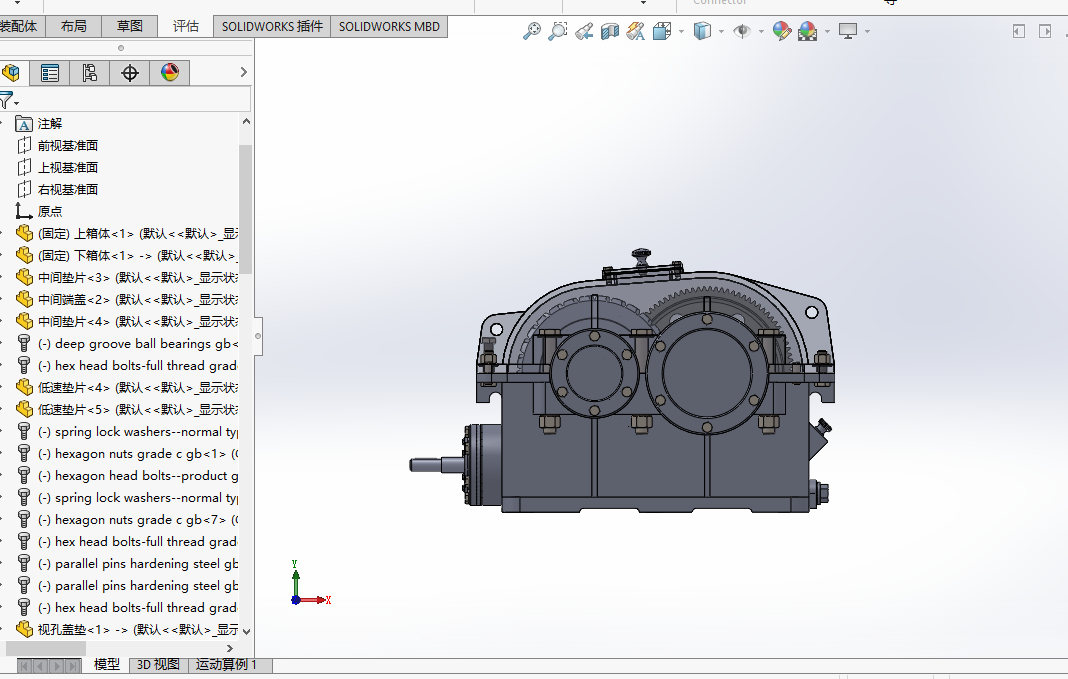Switch to the ConfigurationManager tab icon
The width and height of the screenshot is (1068, 679).
coord(89,73)
